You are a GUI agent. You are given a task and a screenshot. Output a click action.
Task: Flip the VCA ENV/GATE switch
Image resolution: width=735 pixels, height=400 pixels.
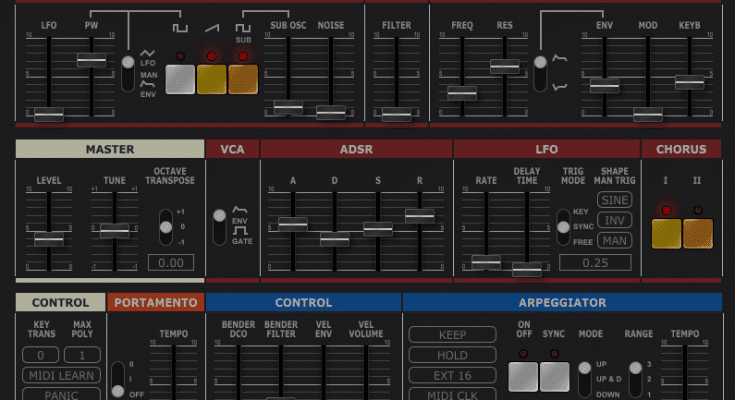(219, 227)
